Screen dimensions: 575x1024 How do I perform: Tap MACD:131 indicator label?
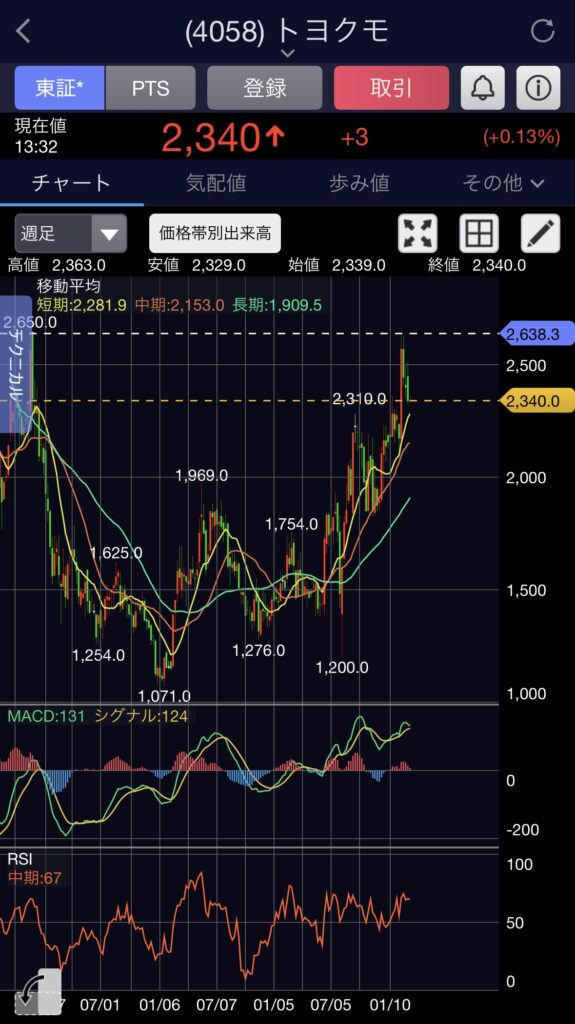tap(46, 716)
